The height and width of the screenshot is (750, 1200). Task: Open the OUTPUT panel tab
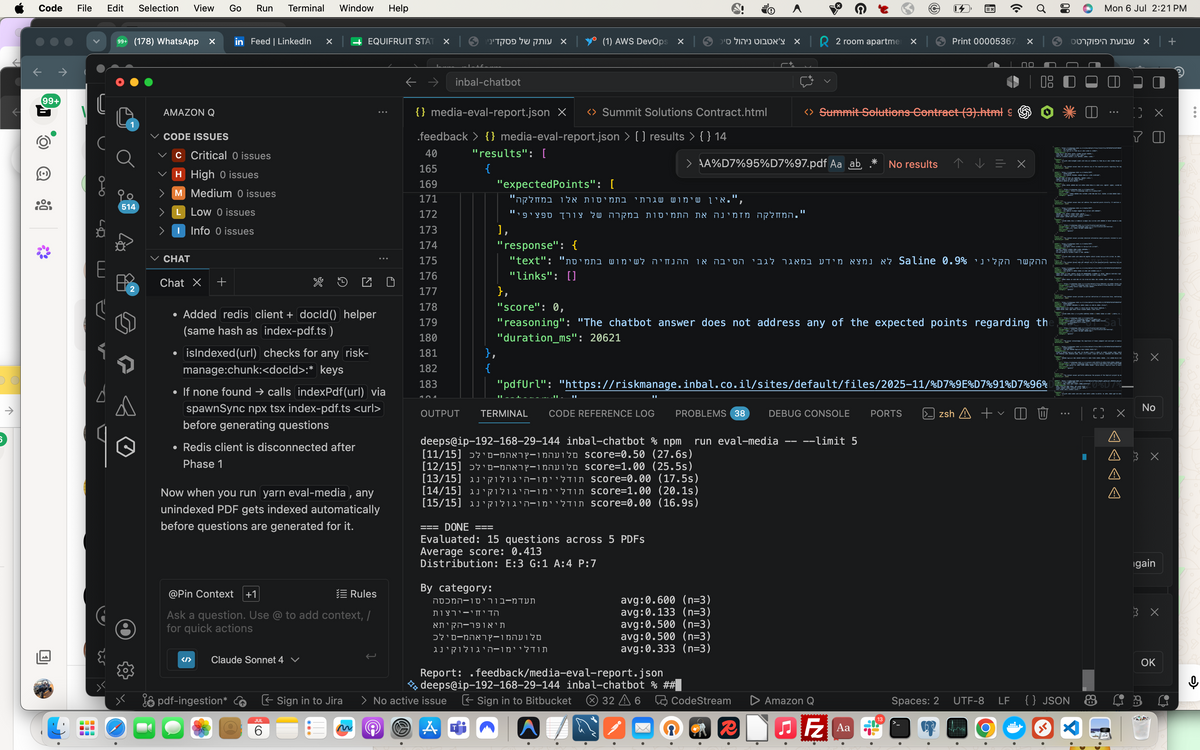click(440, 413)
